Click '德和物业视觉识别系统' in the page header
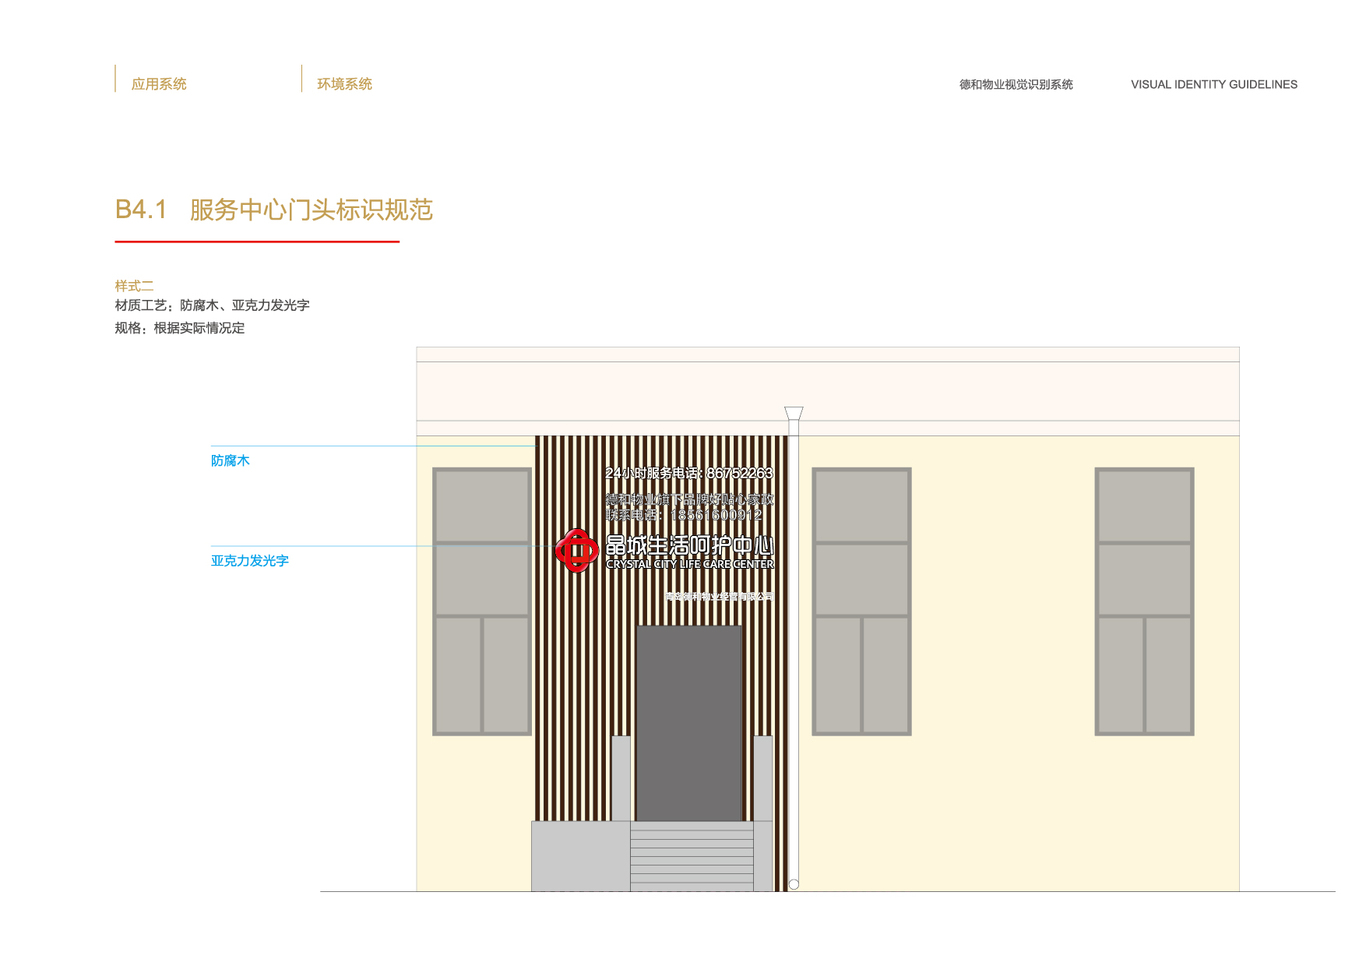 click(1016, 85)
